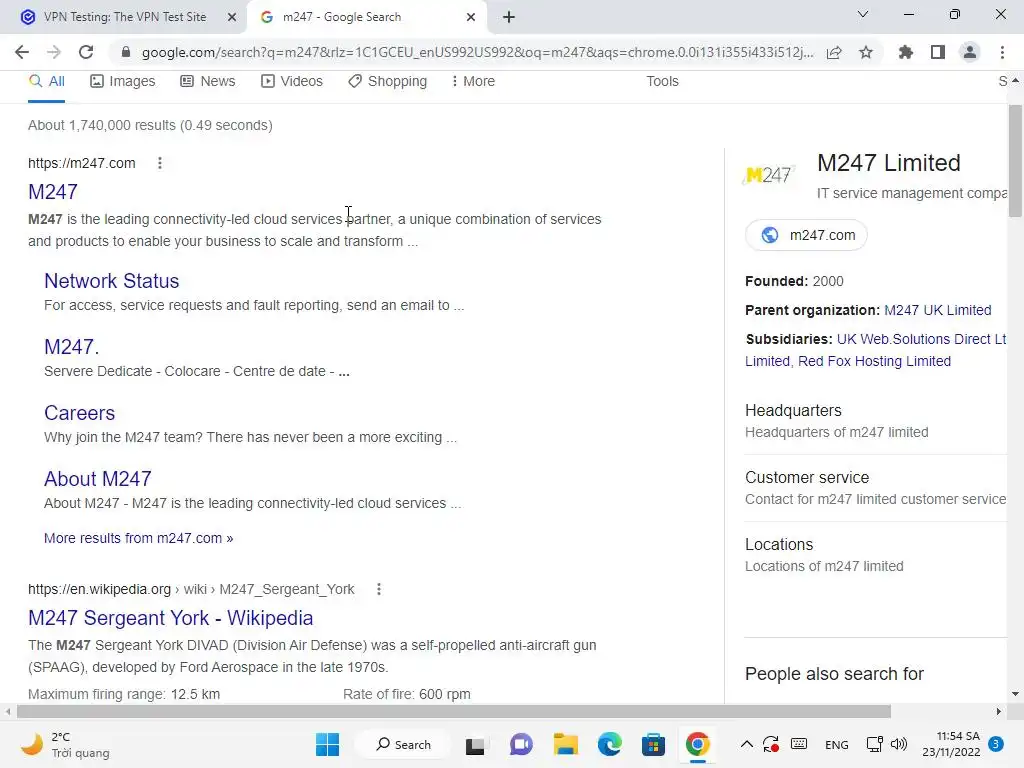This screenshot has width=1024, height=768.
Task: Open Task View from taskbar
Action: pyautogui.click(x=475, y=745)
